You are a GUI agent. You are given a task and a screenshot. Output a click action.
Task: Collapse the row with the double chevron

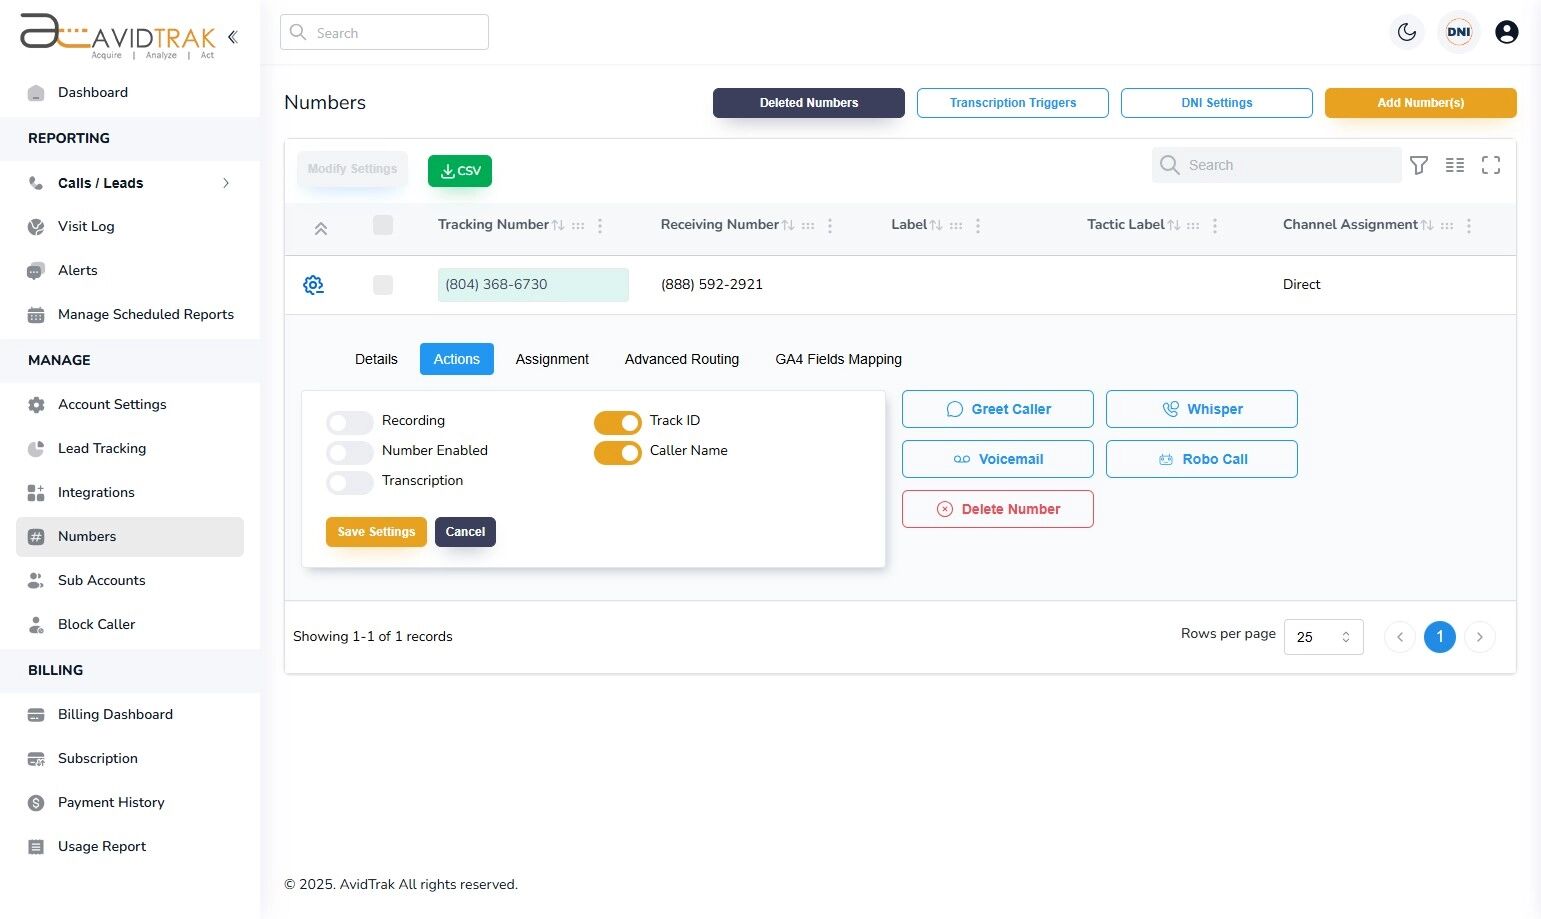tap(321, 227)
